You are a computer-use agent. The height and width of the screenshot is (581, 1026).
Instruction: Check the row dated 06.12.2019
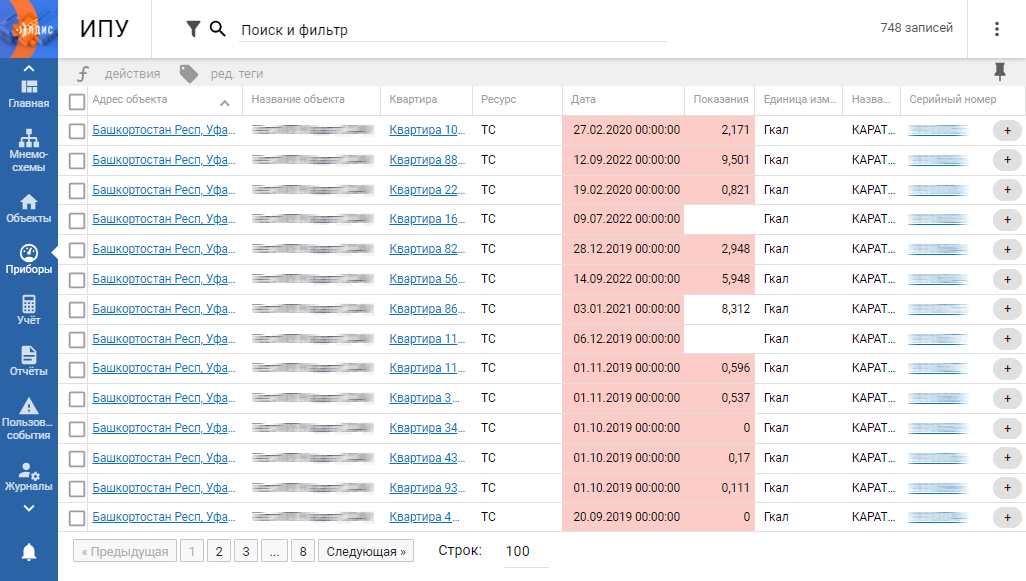click(x=77, y=340)
